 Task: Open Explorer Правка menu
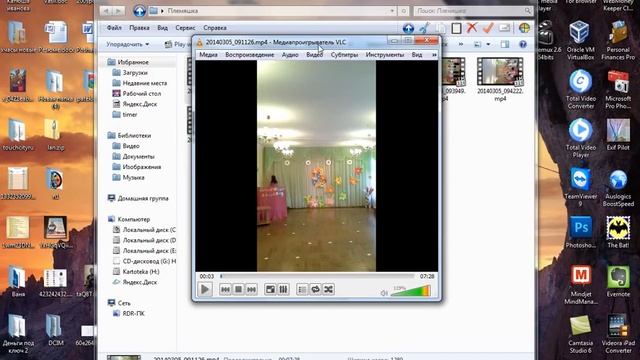coord(139,28)
